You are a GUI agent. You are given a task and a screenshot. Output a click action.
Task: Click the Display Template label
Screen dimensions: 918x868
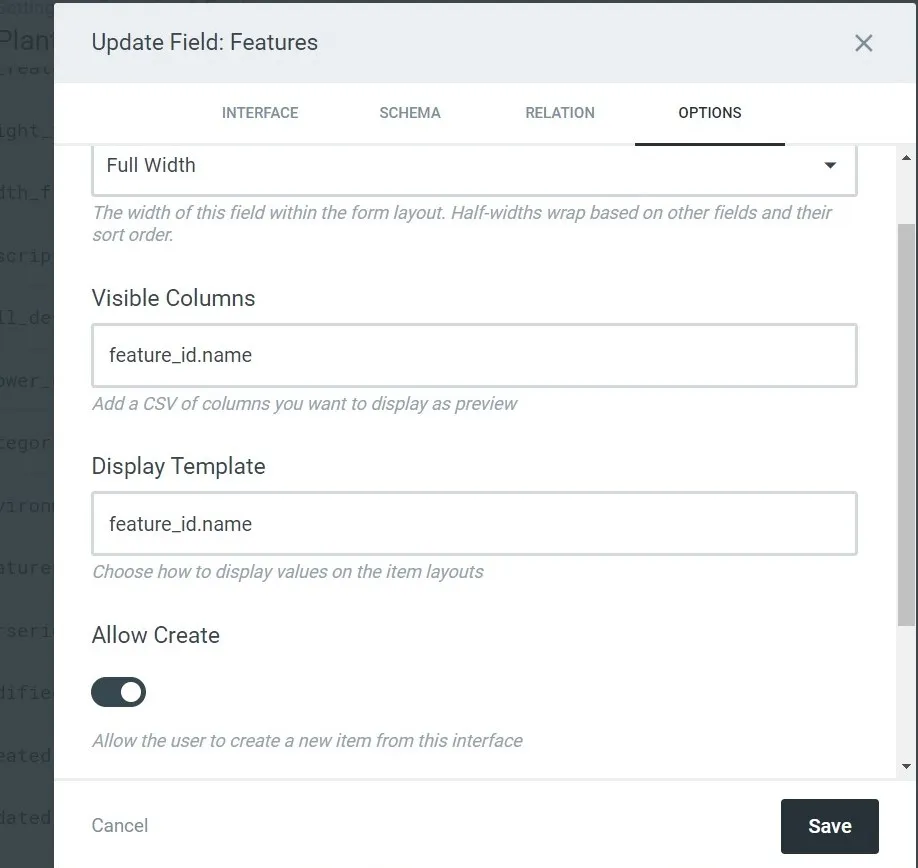[x=179, y=467]
